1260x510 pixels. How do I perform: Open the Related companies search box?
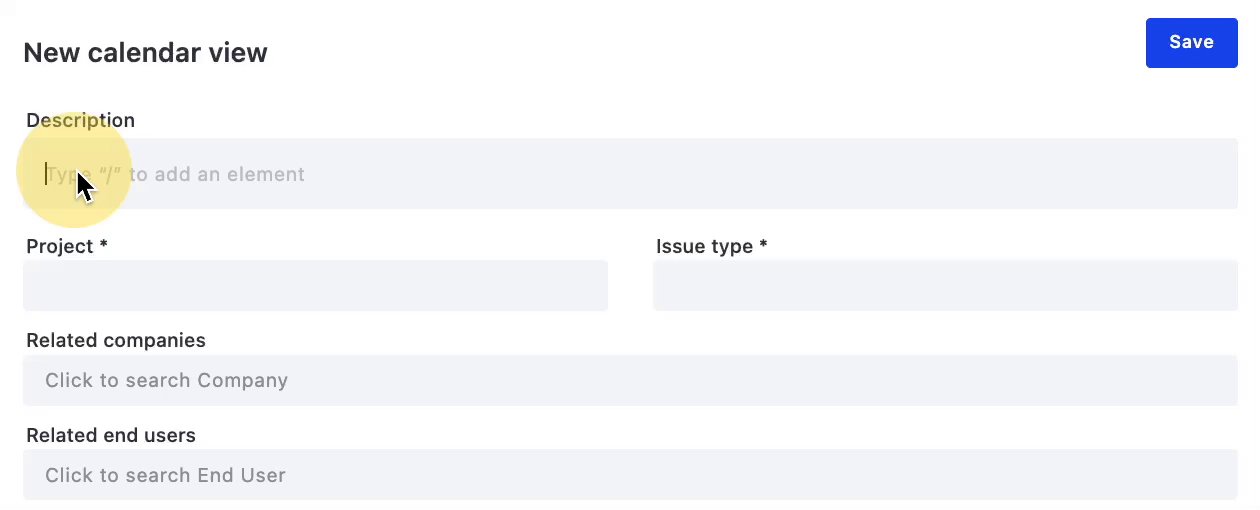(x=630, y=380)
